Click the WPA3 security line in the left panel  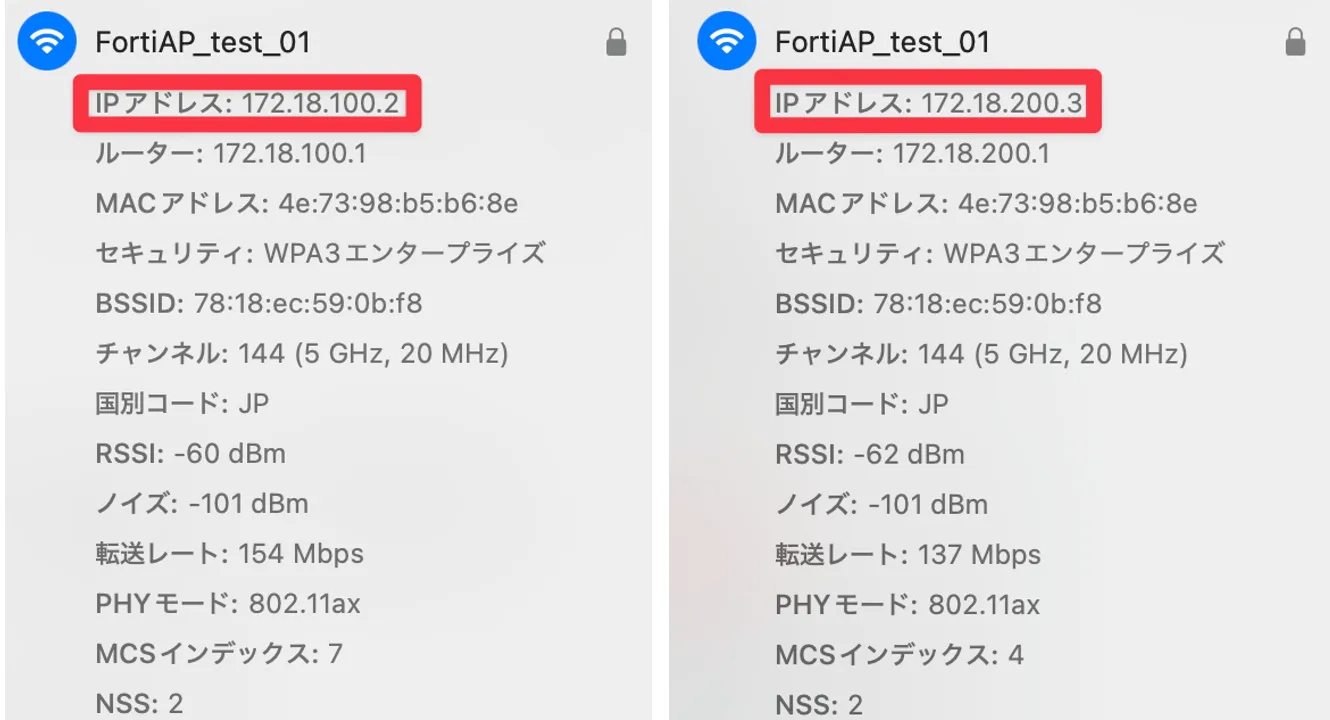pyautogui.click(x=320, y=254)
